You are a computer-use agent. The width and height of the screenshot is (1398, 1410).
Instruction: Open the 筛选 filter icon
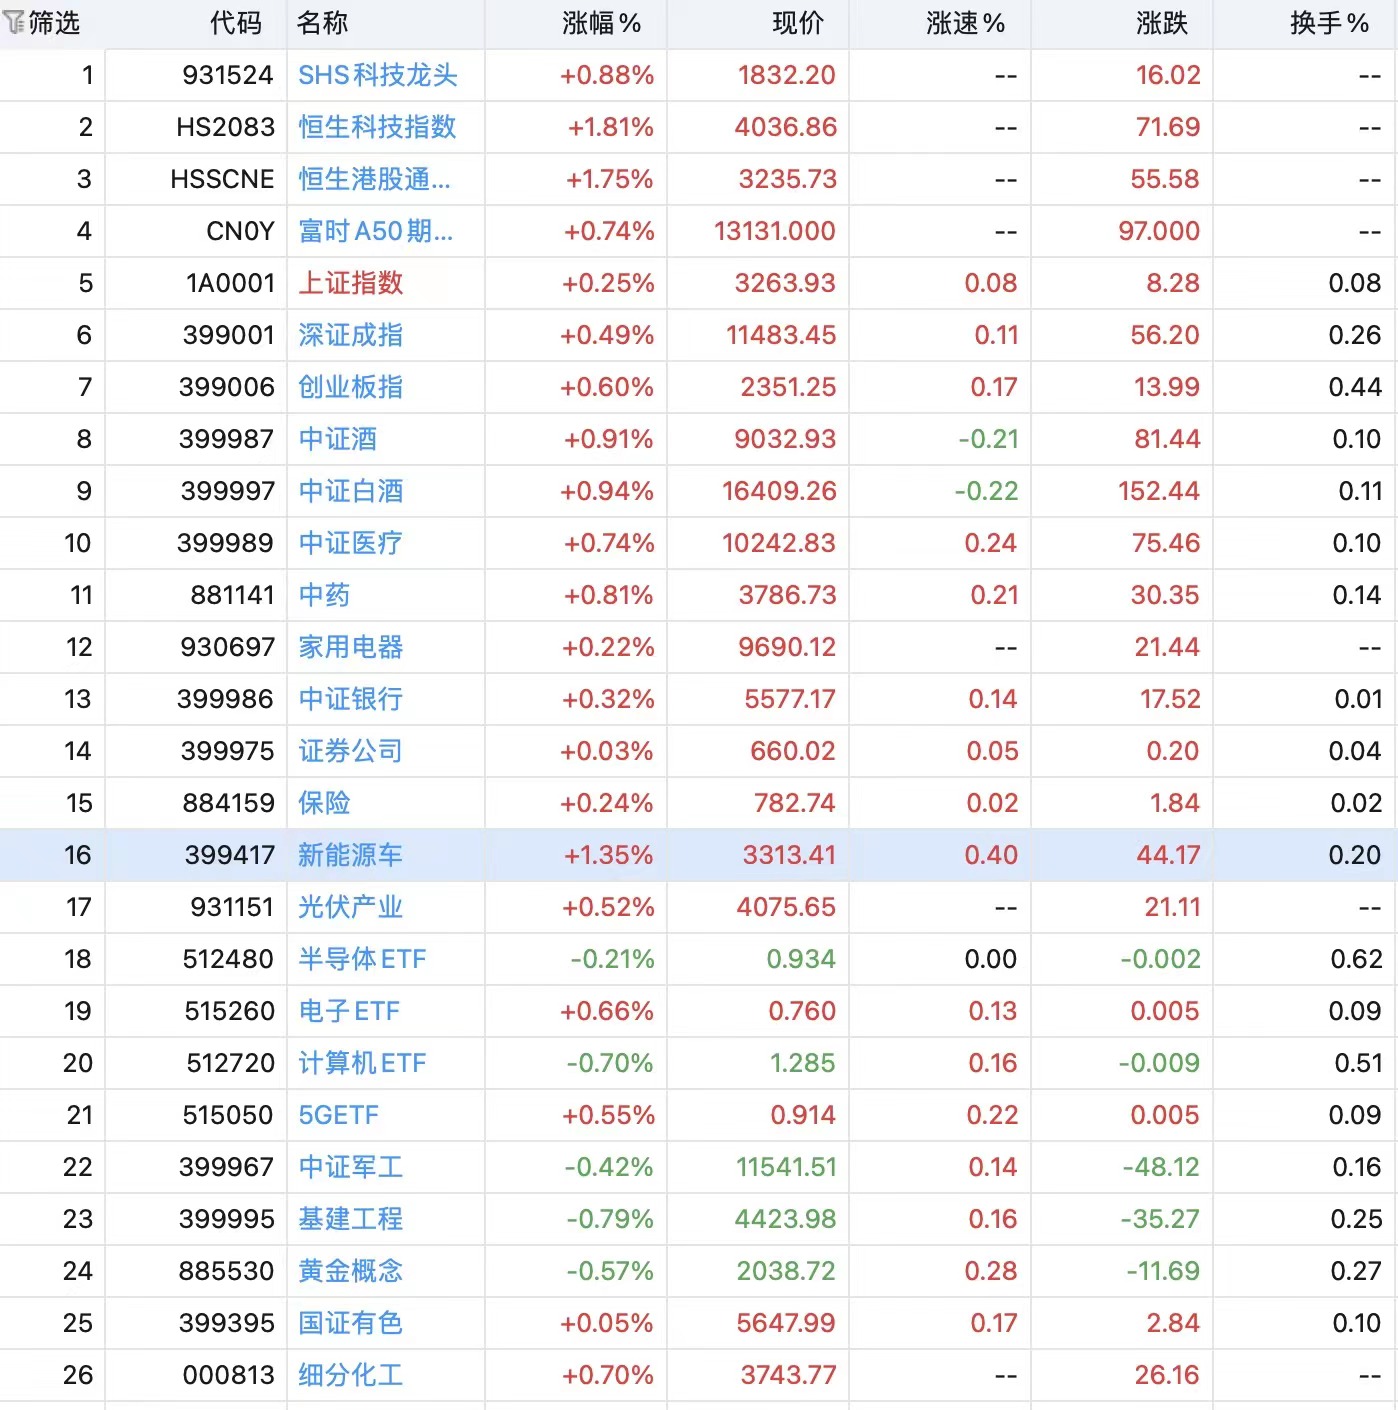point(13,23)
